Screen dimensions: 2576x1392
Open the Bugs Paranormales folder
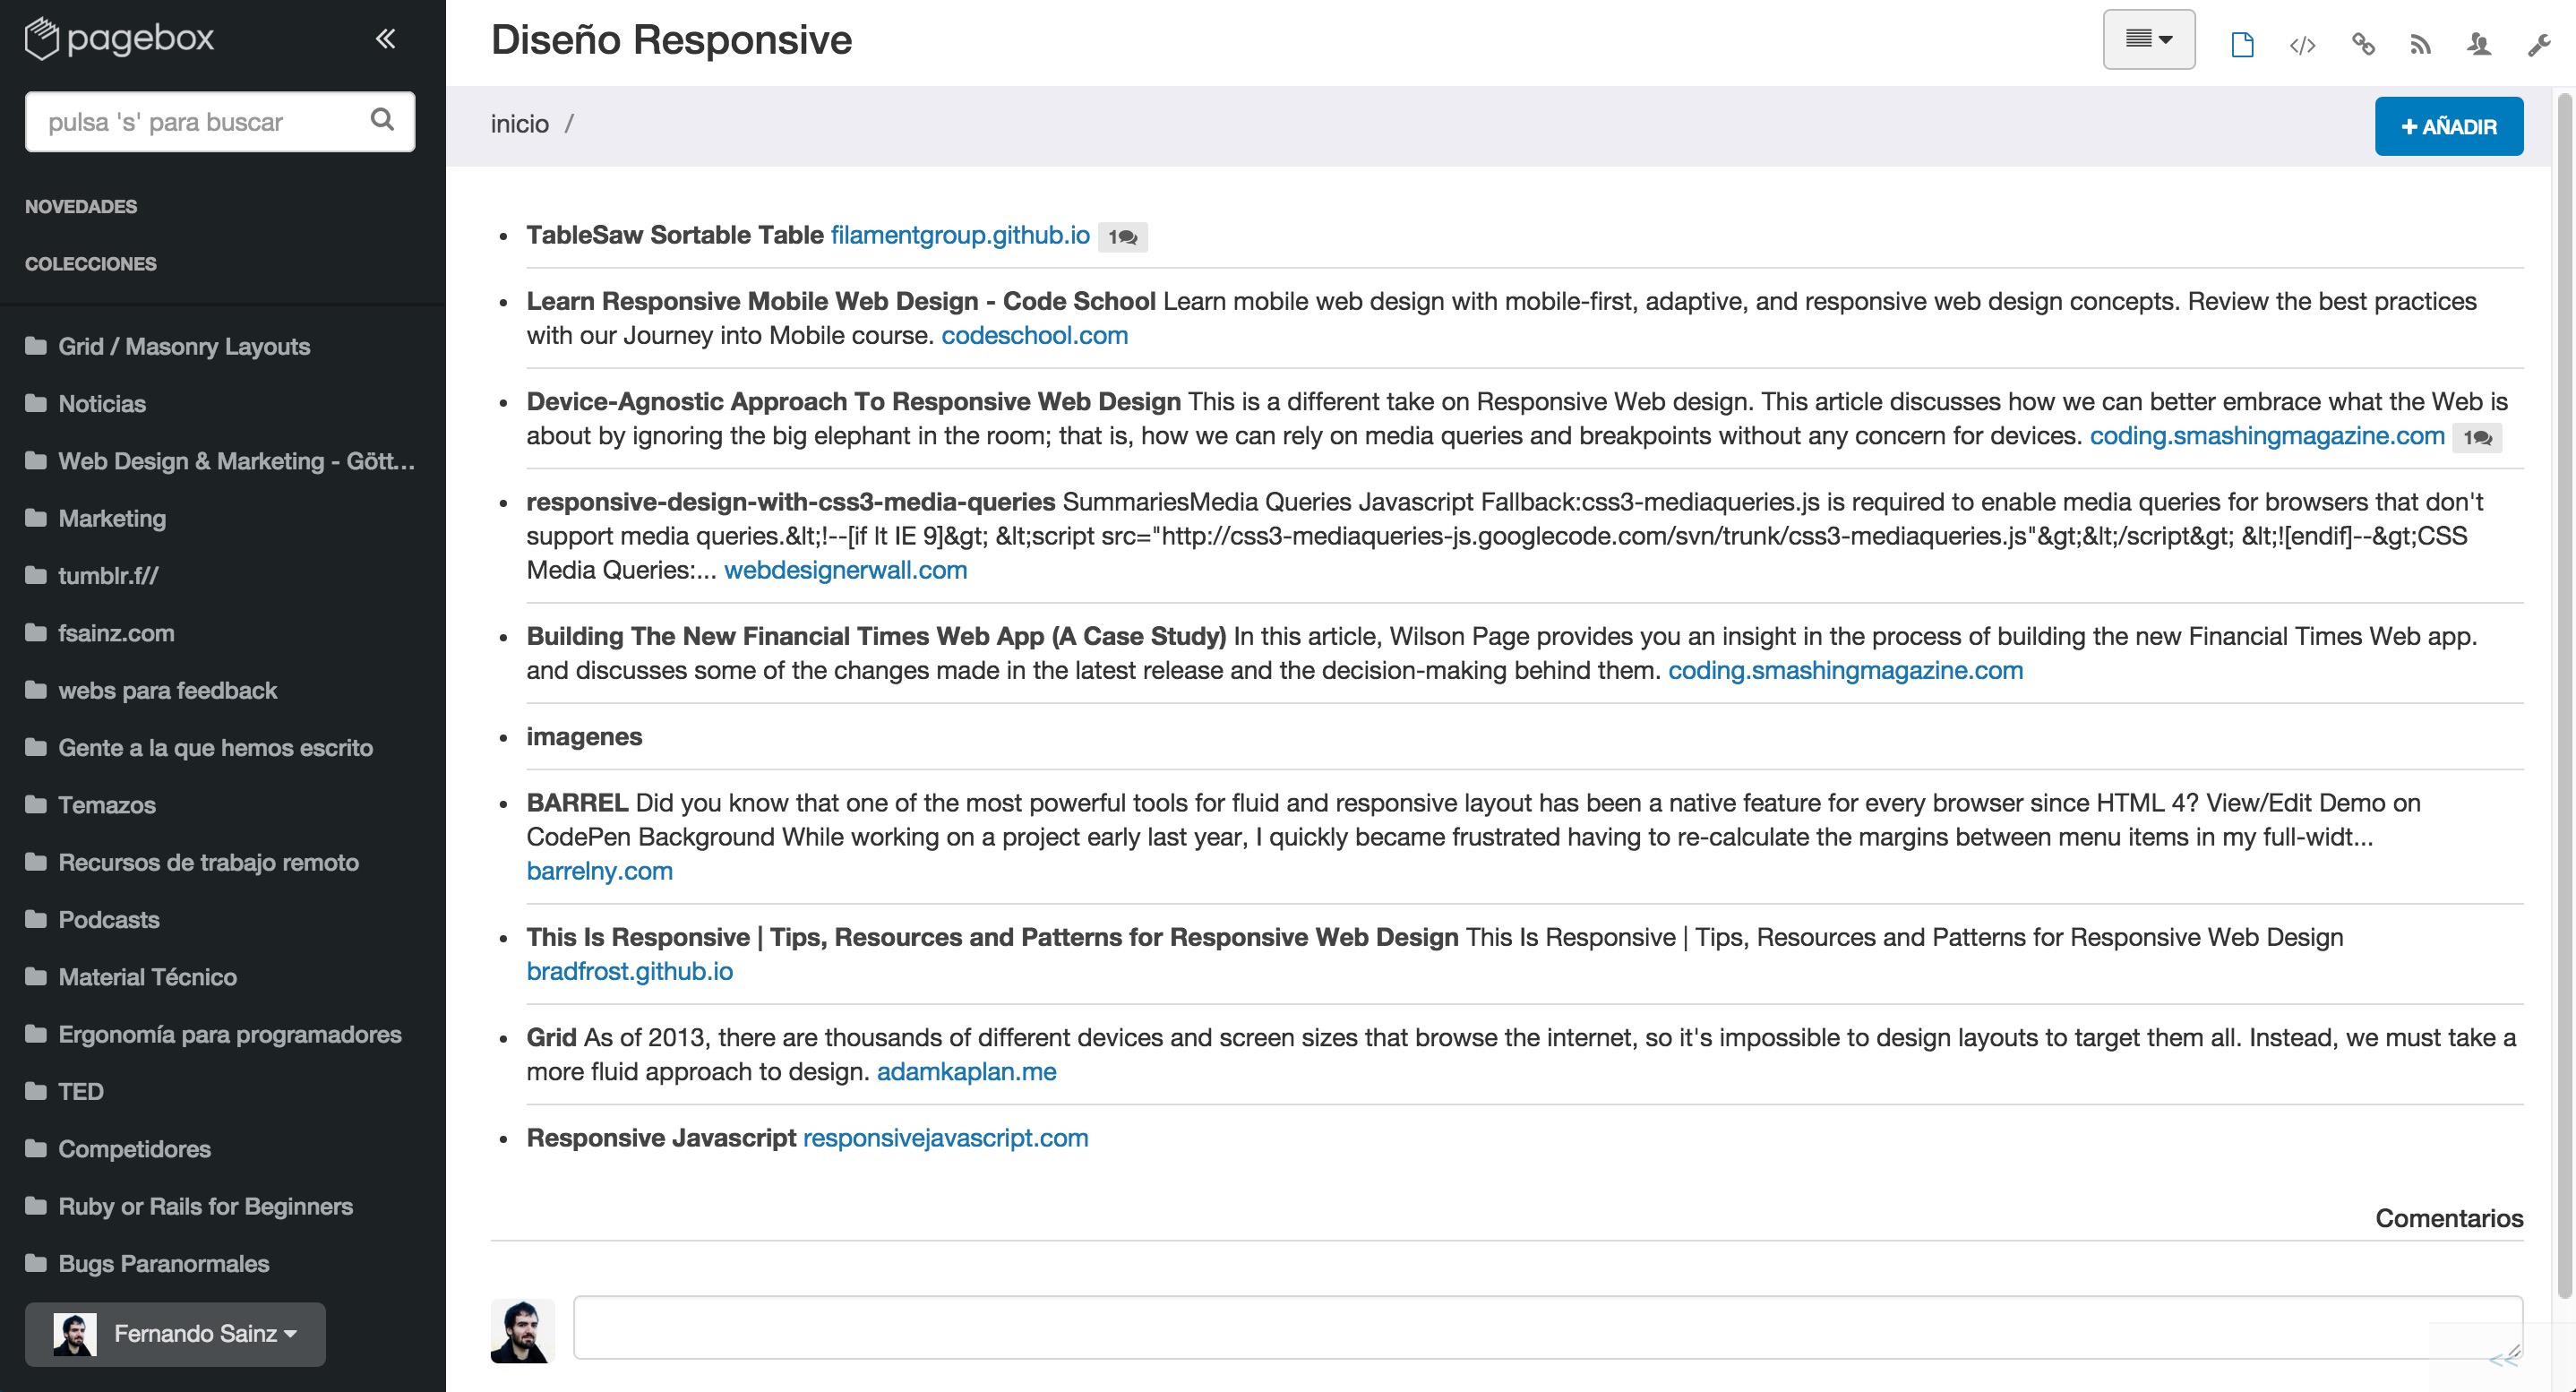coord(164,1264)
